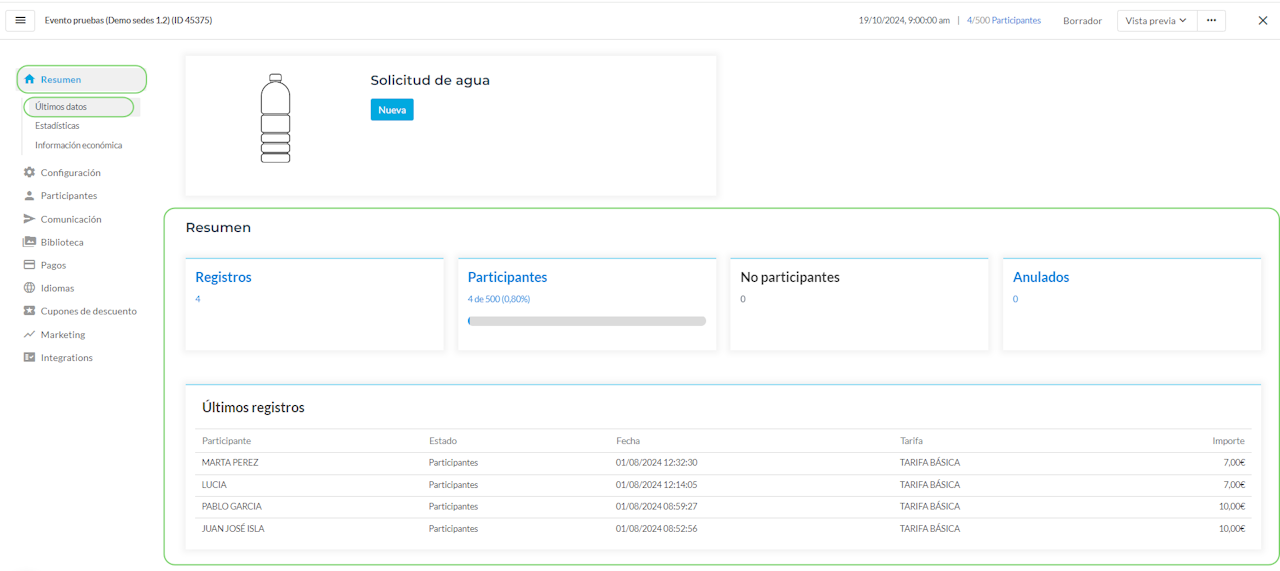Click the Comunicación paper plane icon

coord(29,219)
